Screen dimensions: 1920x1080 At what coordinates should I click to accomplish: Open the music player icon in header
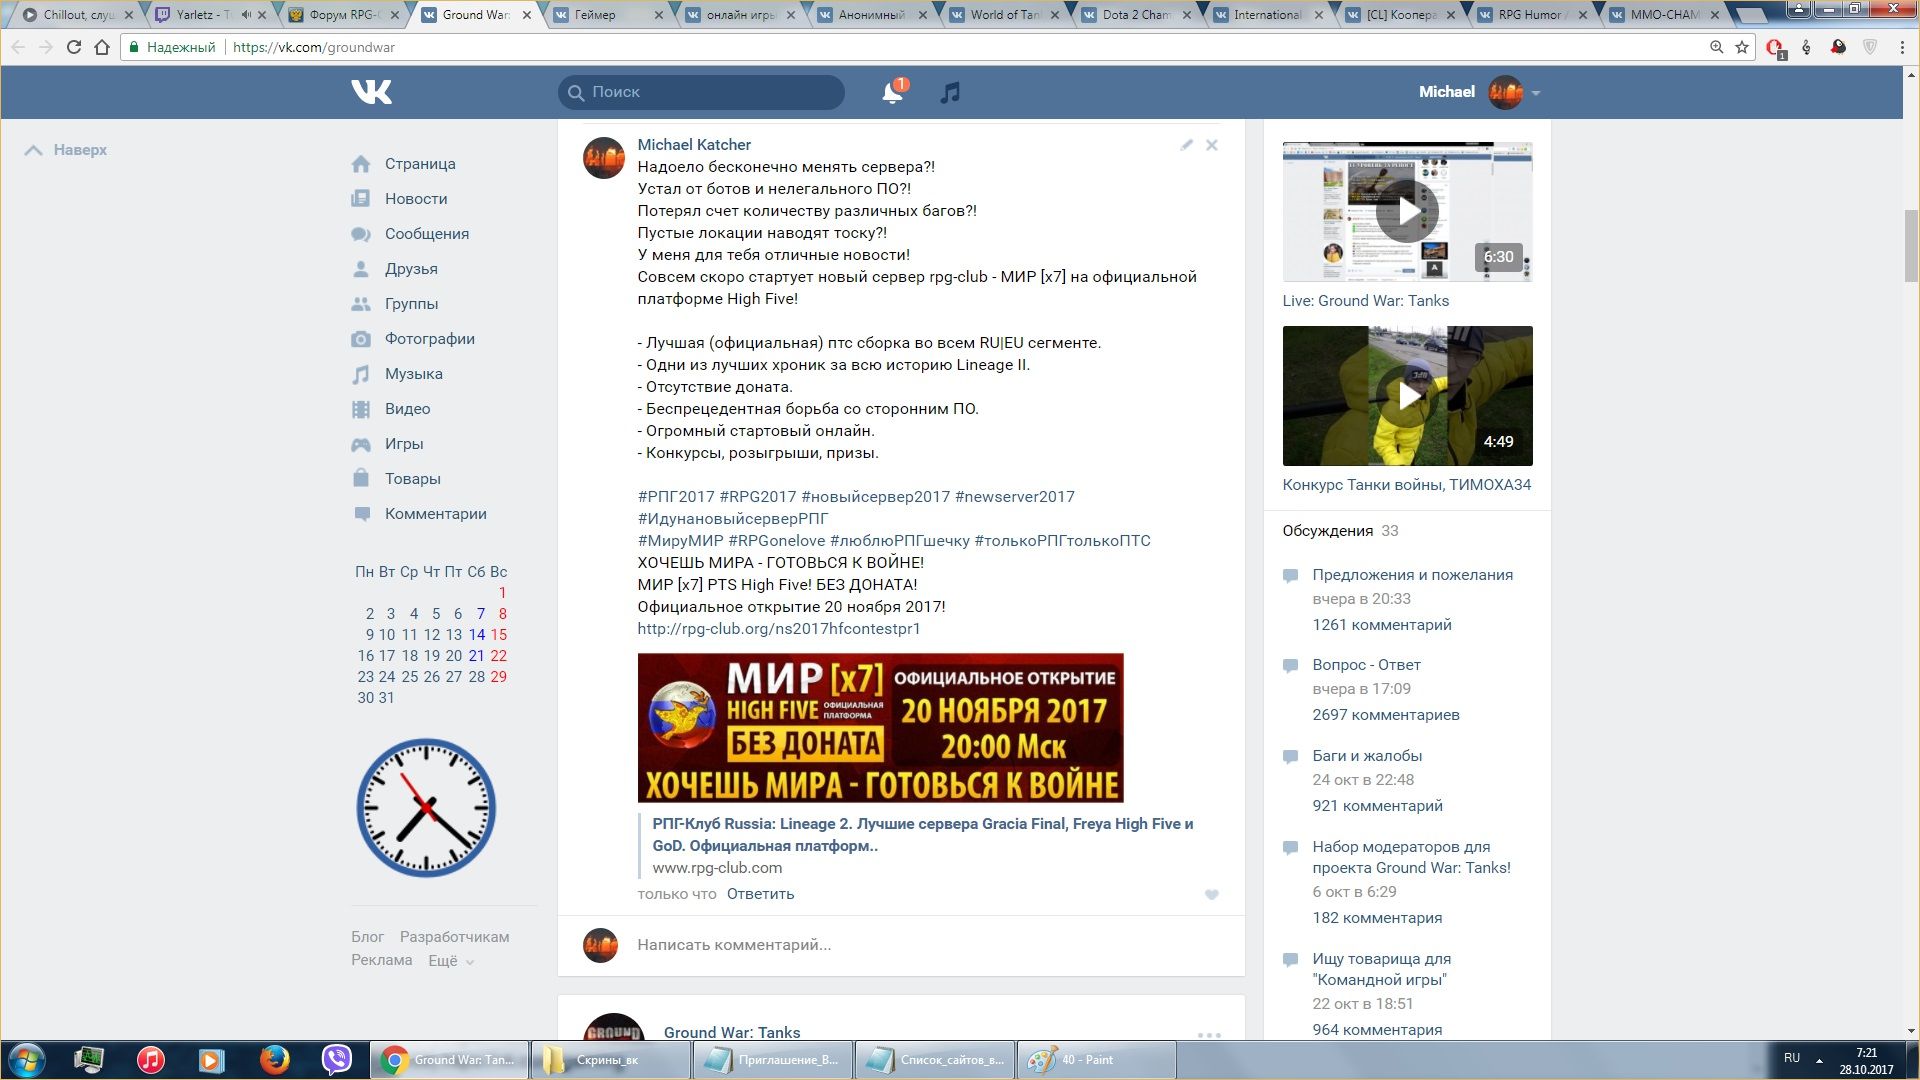point(950,93)
